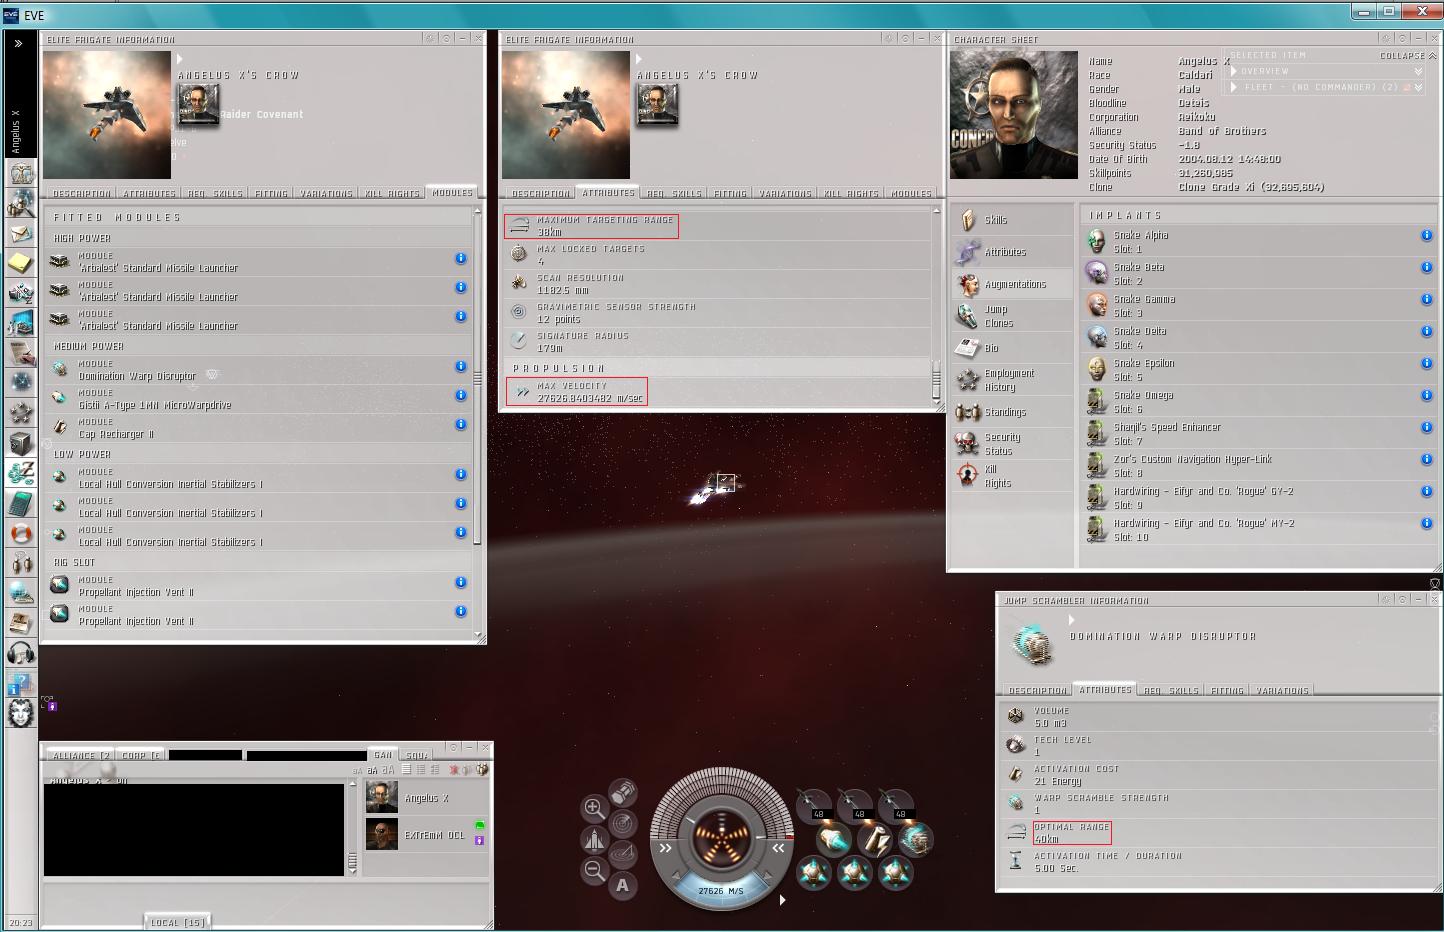The width and height of the screenshot is (1444, 932).
Task: Click the HUD speed bar showing 27626 M/S
Action: click(720, 889)
